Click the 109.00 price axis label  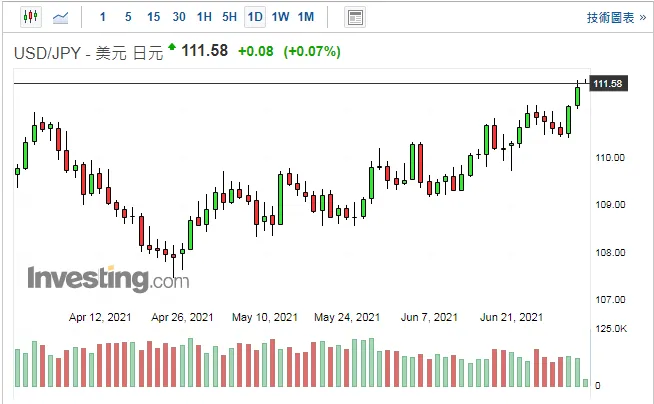610,205
